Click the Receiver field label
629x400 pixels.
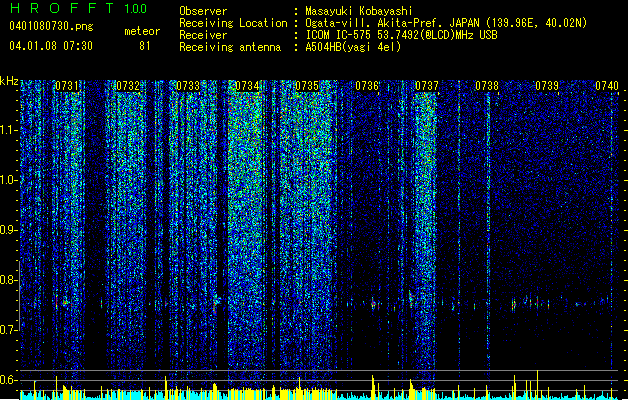[x=203, y=35]
